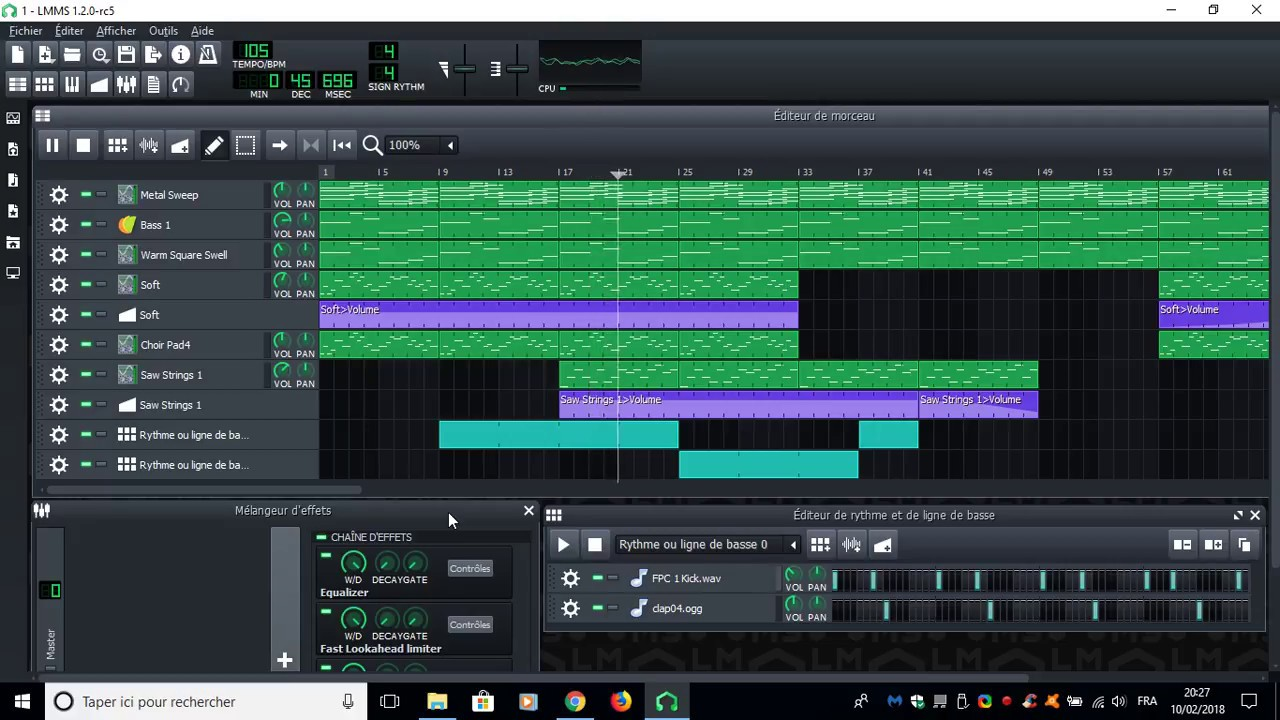This screenshot has height=720, width=1280.
Task: Show the Piano Roll toolbar icon
Action: (x=72, y=85)
